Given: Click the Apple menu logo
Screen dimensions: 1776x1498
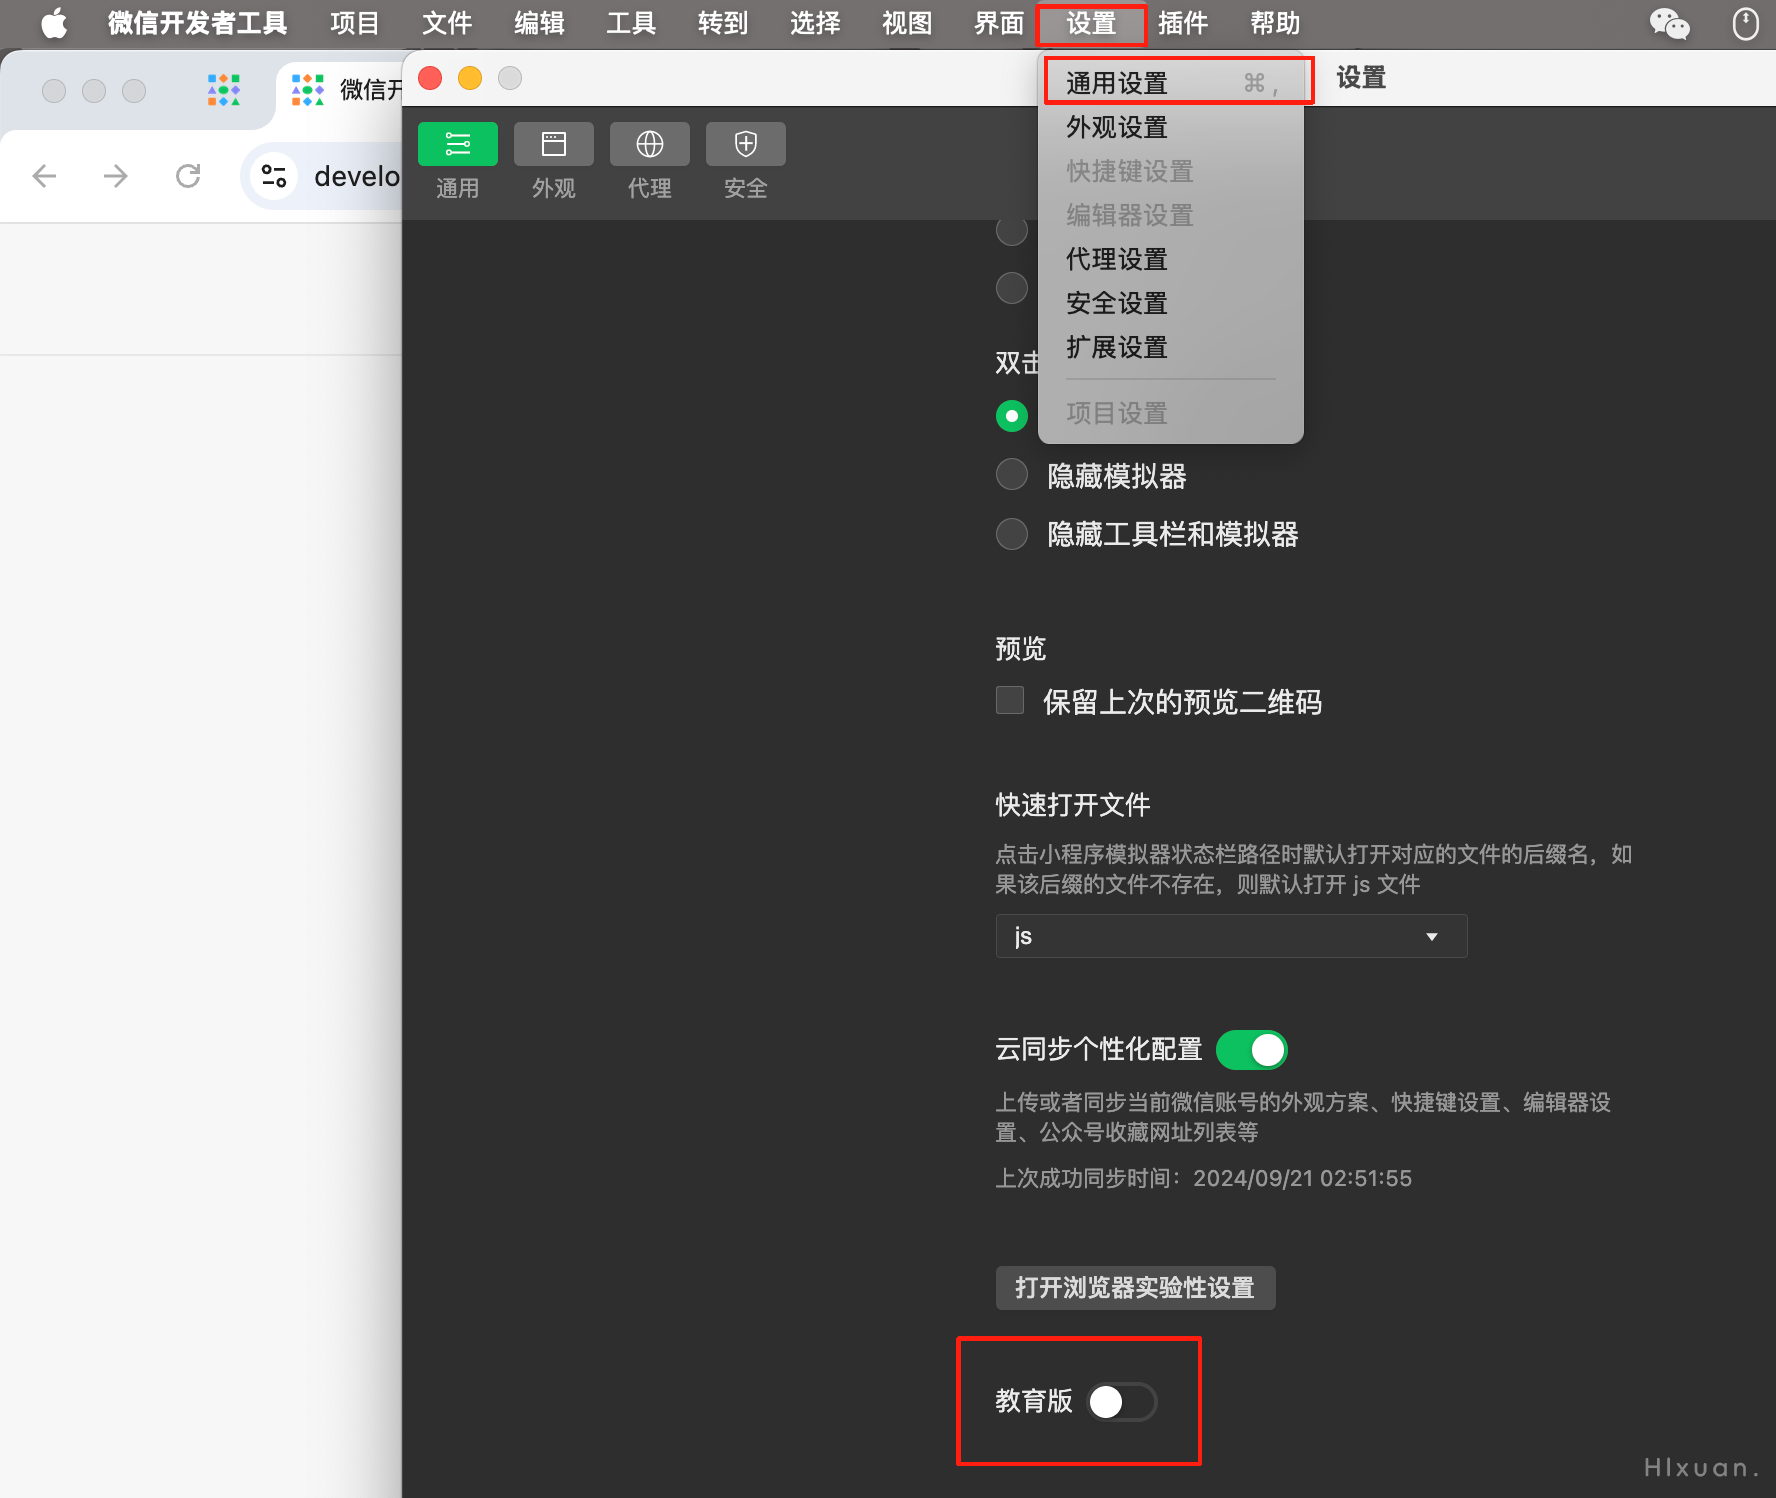Looking at the screenshot, I should 54,23.
